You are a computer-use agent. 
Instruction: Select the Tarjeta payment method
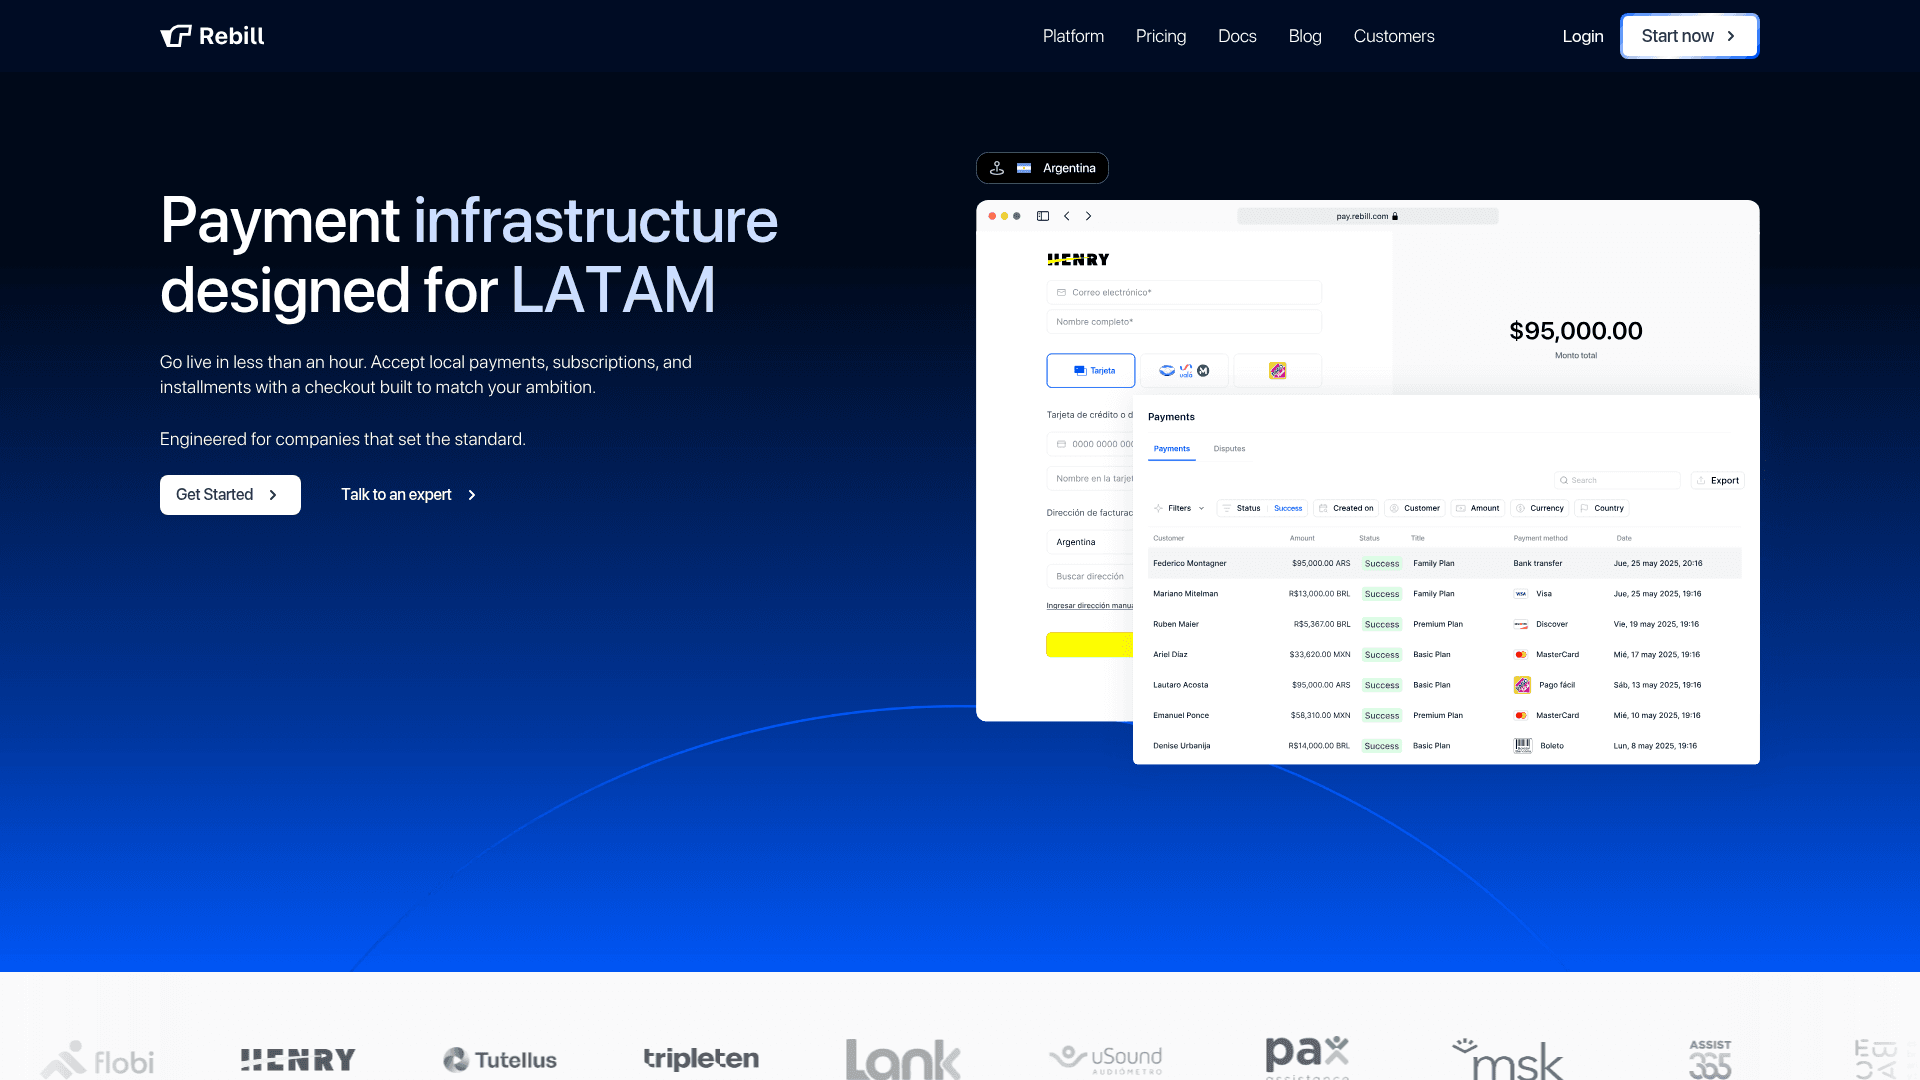click(1091, 370)
